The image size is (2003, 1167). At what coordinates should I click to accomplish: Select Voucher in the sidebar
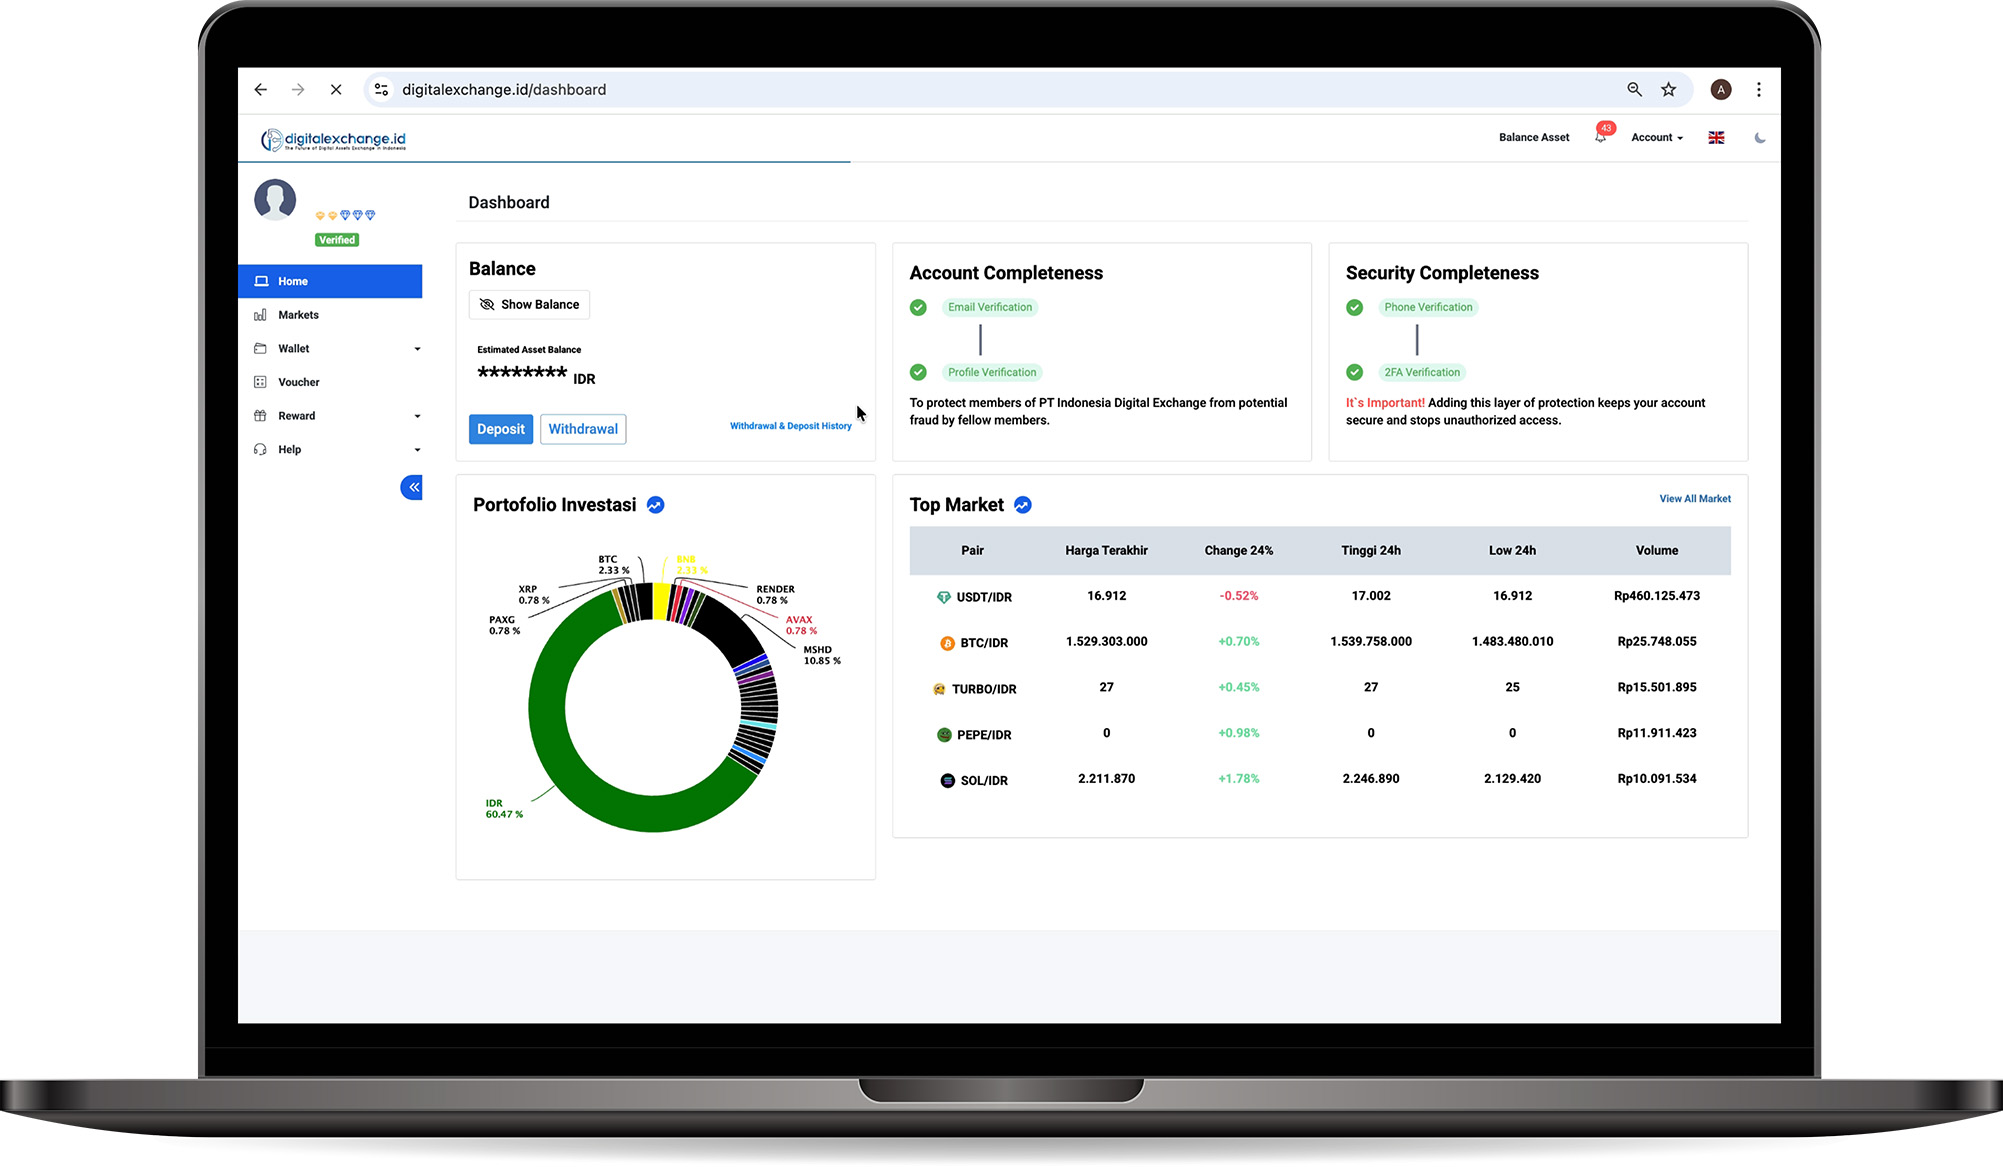coord(298,382)
